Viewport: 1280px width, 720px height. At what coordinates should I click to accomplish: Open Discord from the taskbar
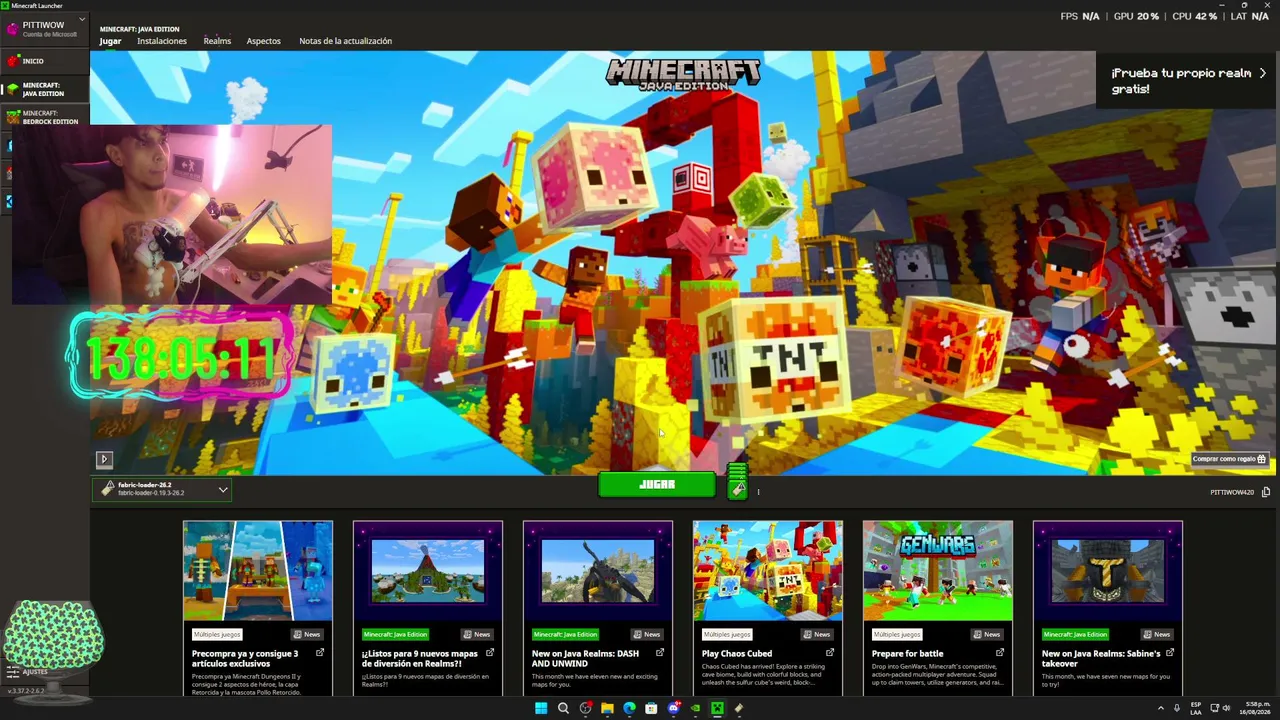(x=673, y=708)
